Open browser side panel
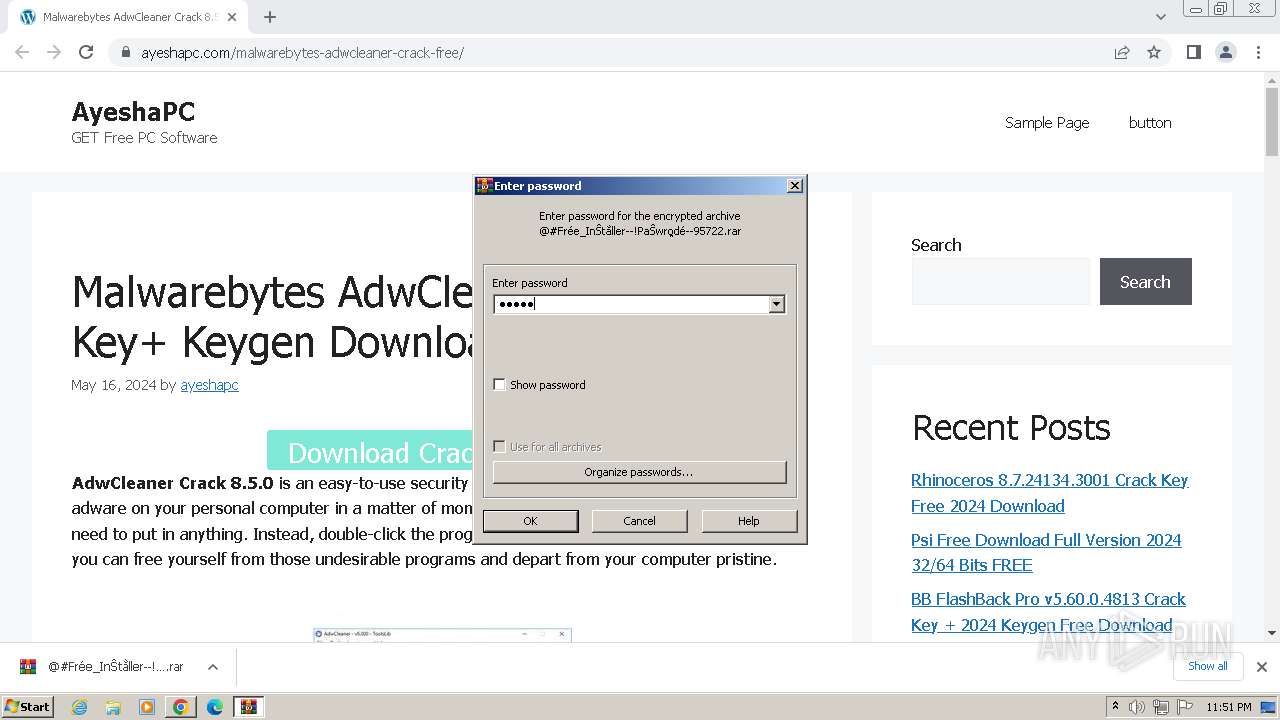Image resolution: width=1280 pixels, height=720 pixels. point(1193,52)
